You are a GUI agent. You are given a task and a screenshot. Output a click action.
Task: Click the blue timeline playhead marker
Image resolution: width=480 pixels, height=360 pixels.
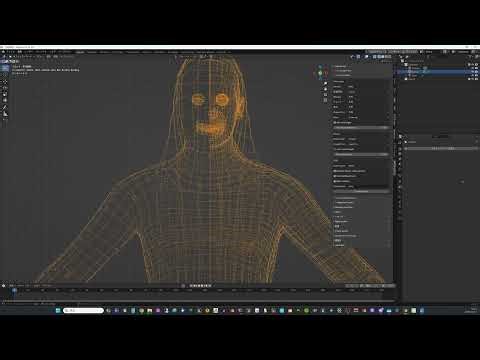tap(14, 290)
